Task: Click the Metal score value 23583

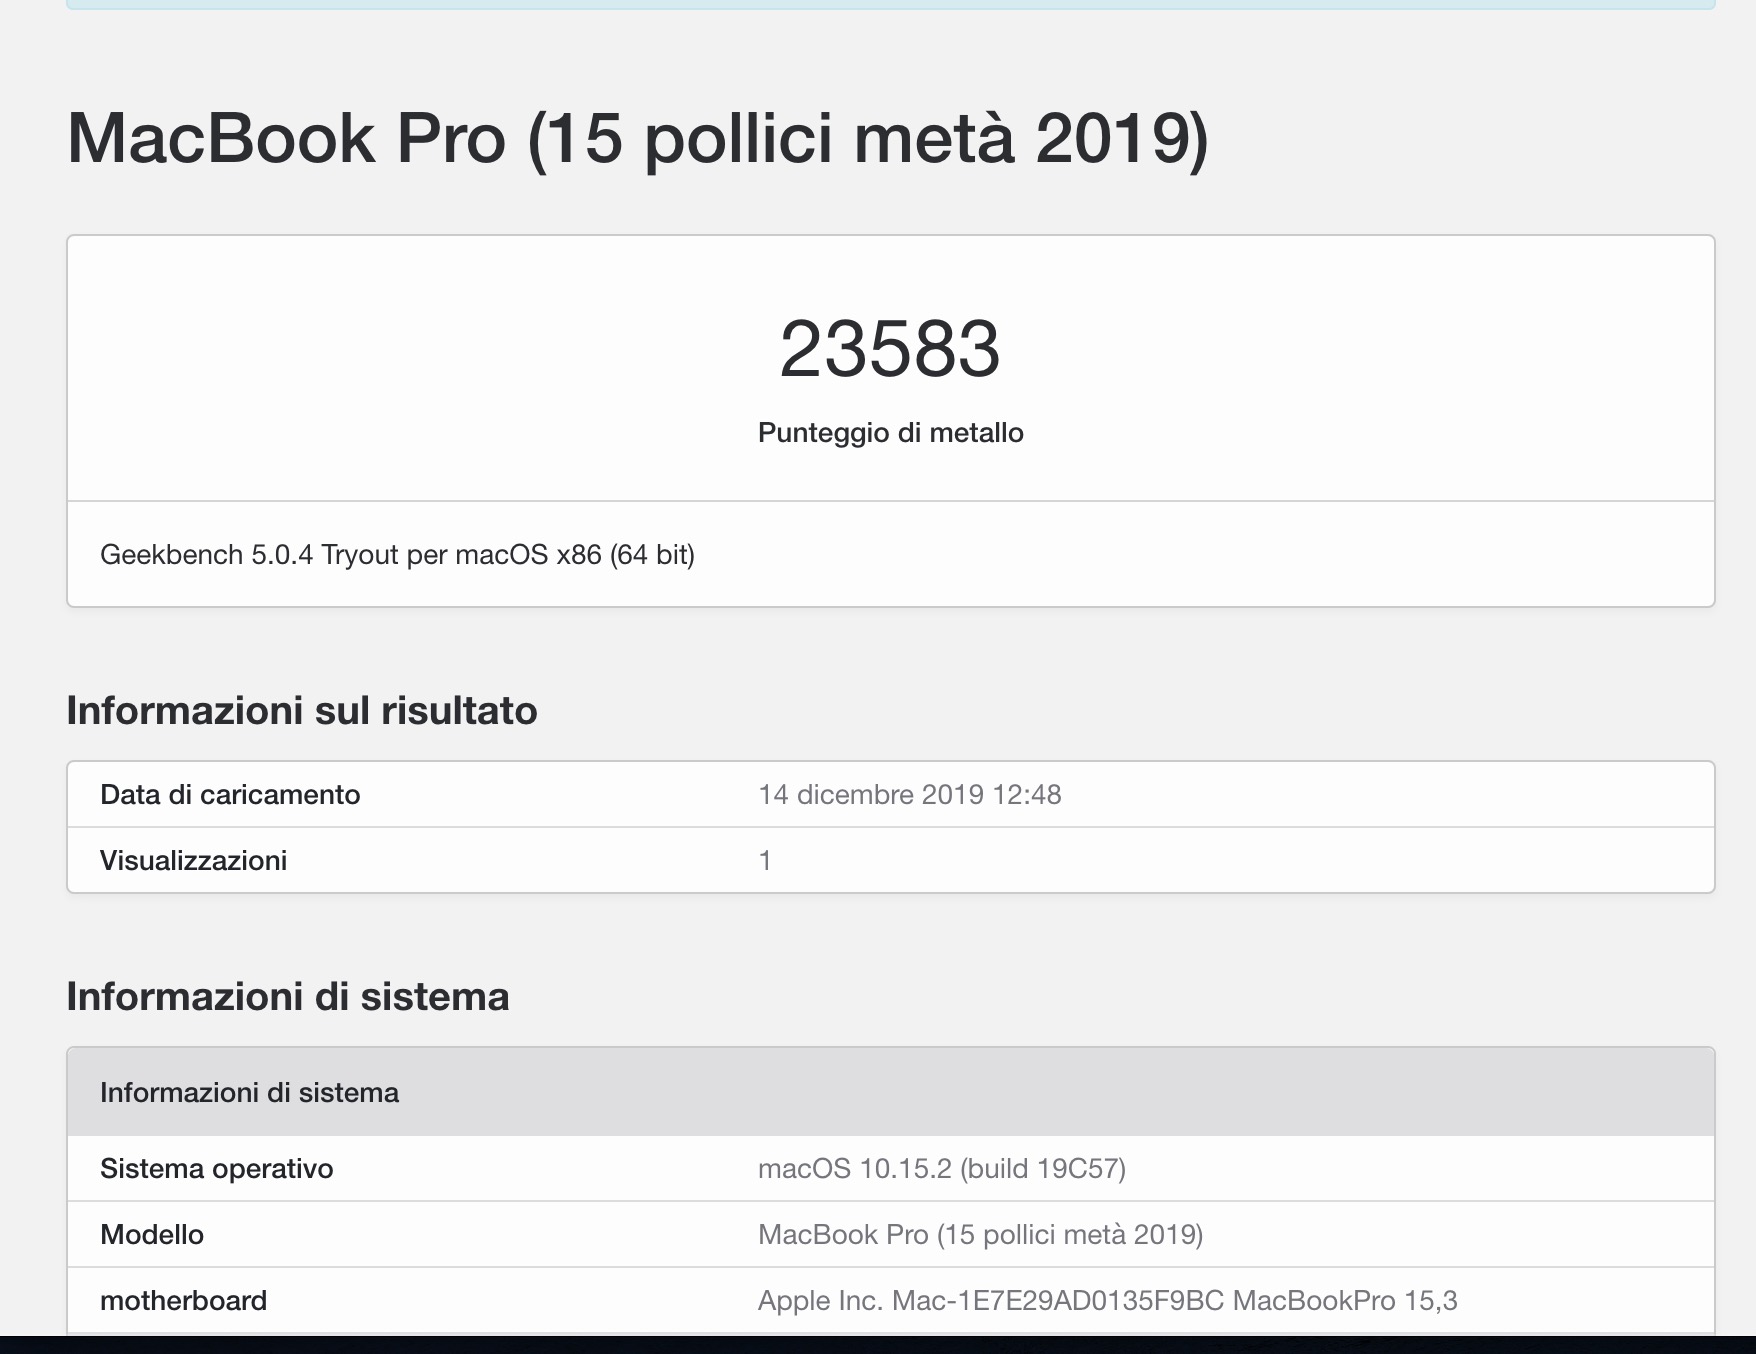Action: tap(889, 349)
